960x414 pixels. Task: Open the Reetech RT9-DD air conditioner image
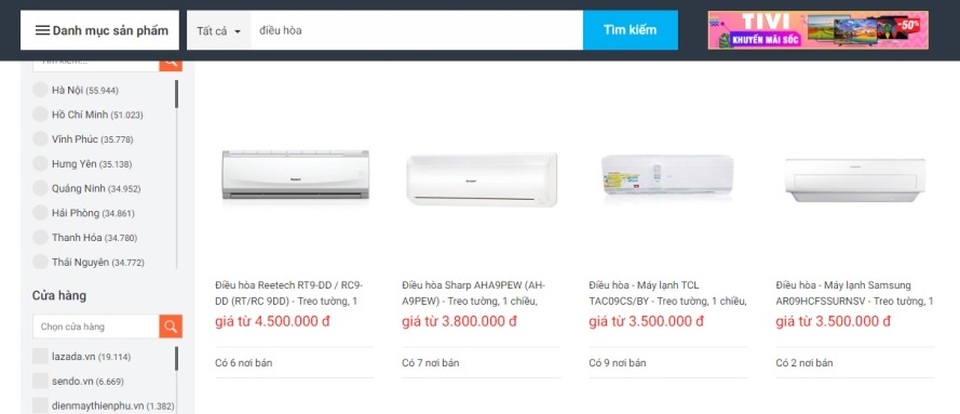click(x=295, y=179)
